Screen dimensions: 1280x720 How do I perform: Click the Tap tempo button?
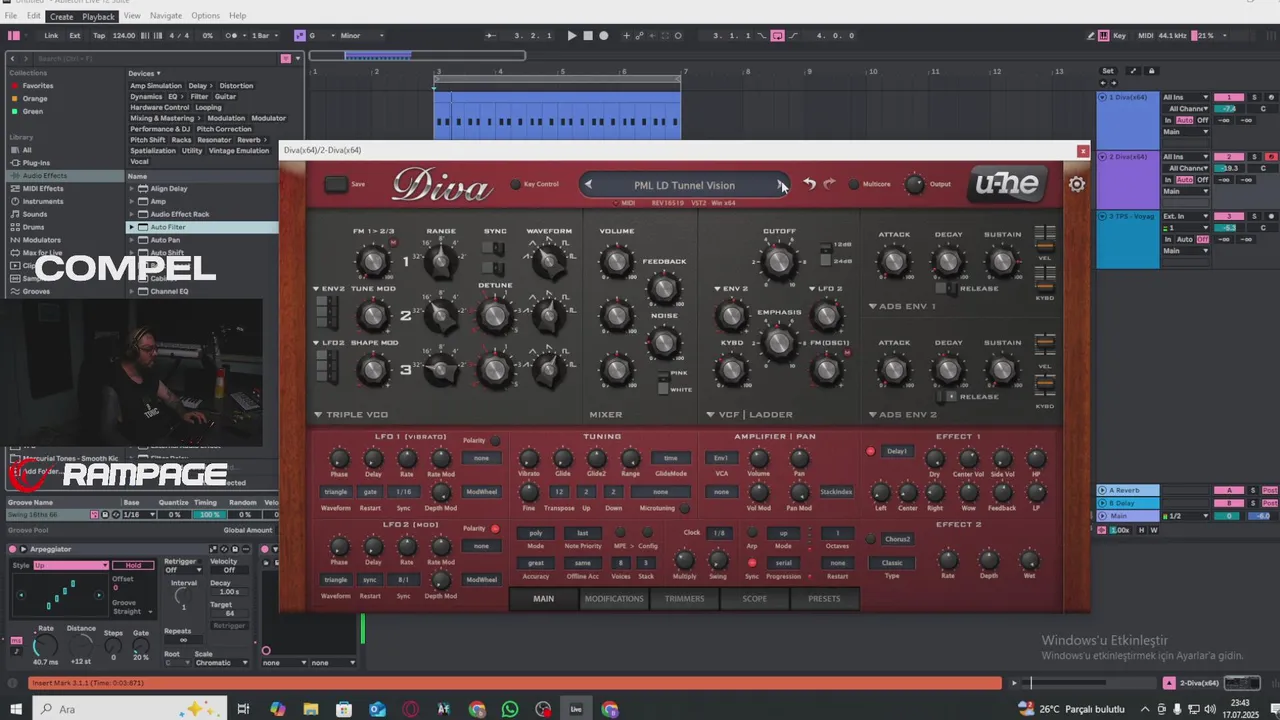[x=99, y=36]
